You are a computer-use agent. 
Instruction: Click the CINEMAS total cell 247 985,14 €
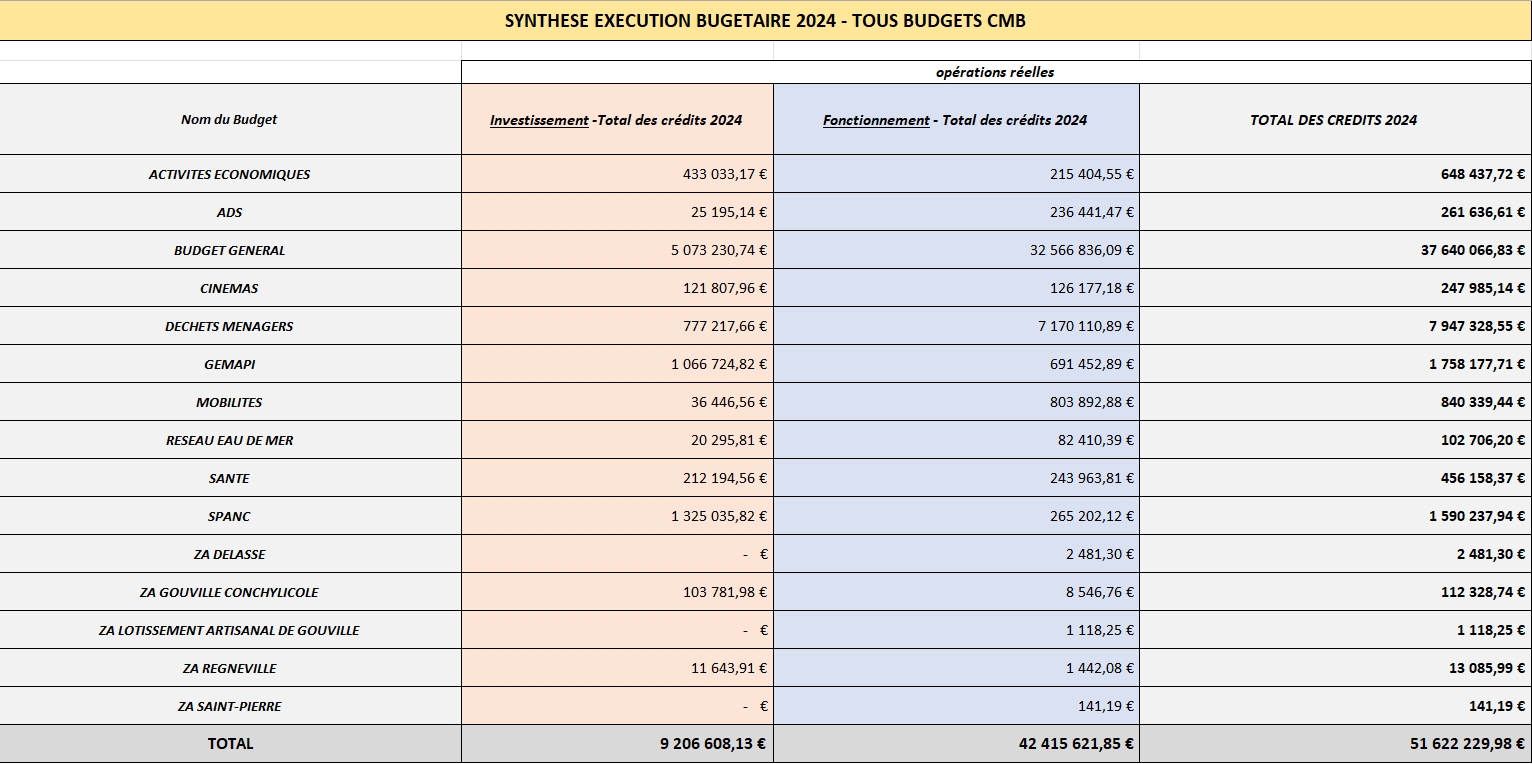pos(1483,288)
